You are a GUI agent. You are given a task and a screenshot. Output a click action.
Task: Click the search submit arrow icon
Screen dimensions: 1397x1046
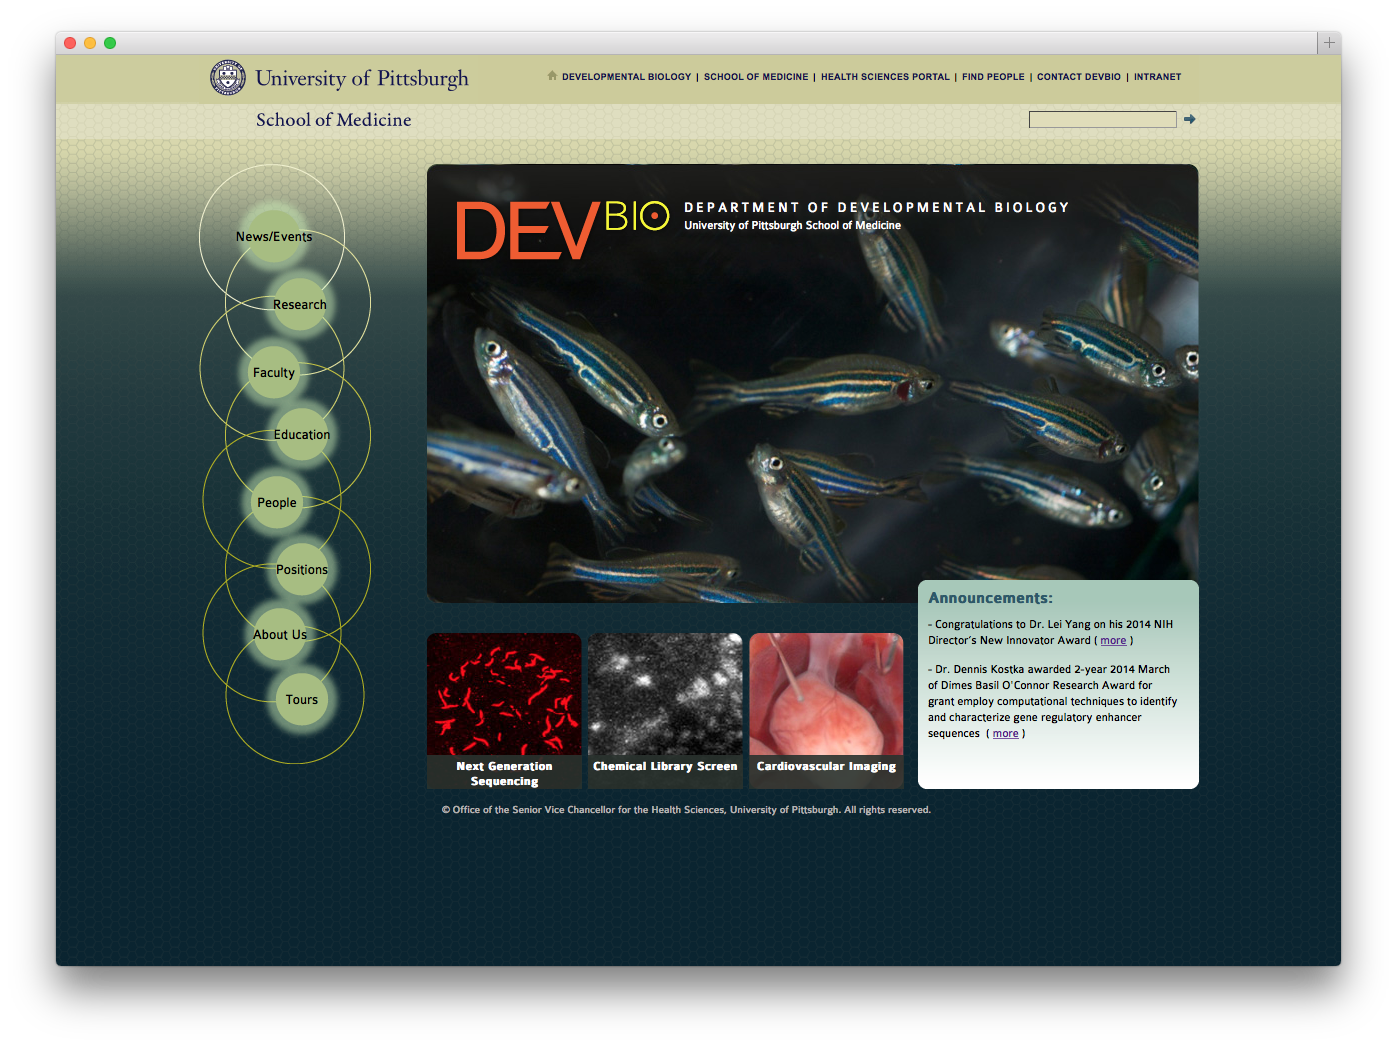[x=1190, y=119]
